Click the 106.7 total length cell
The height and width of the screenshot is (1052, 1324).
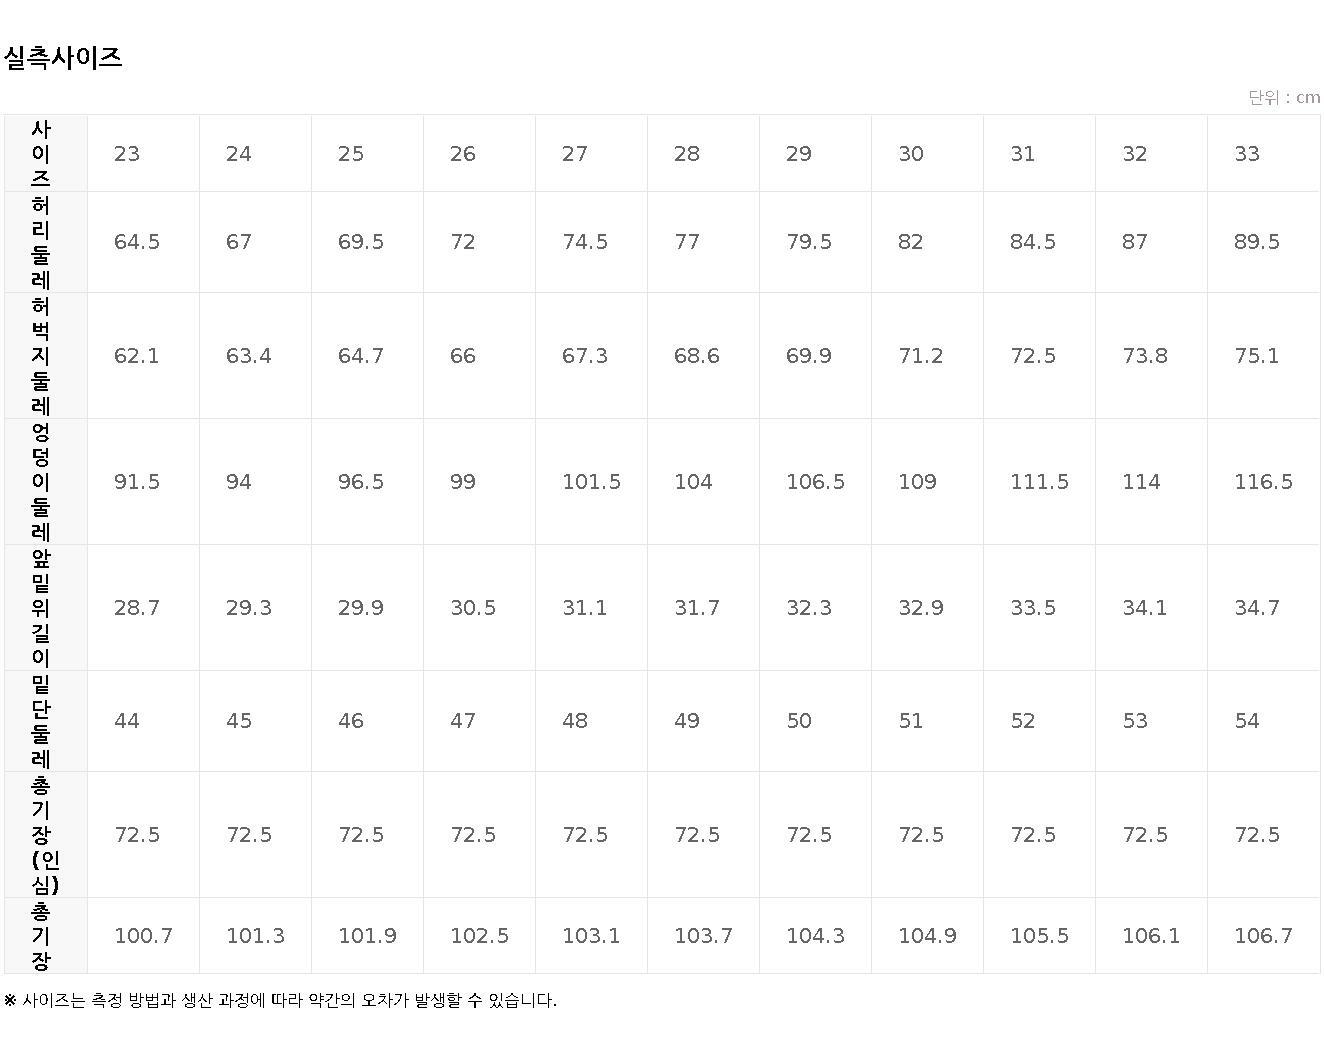[x=1263, y=936]
